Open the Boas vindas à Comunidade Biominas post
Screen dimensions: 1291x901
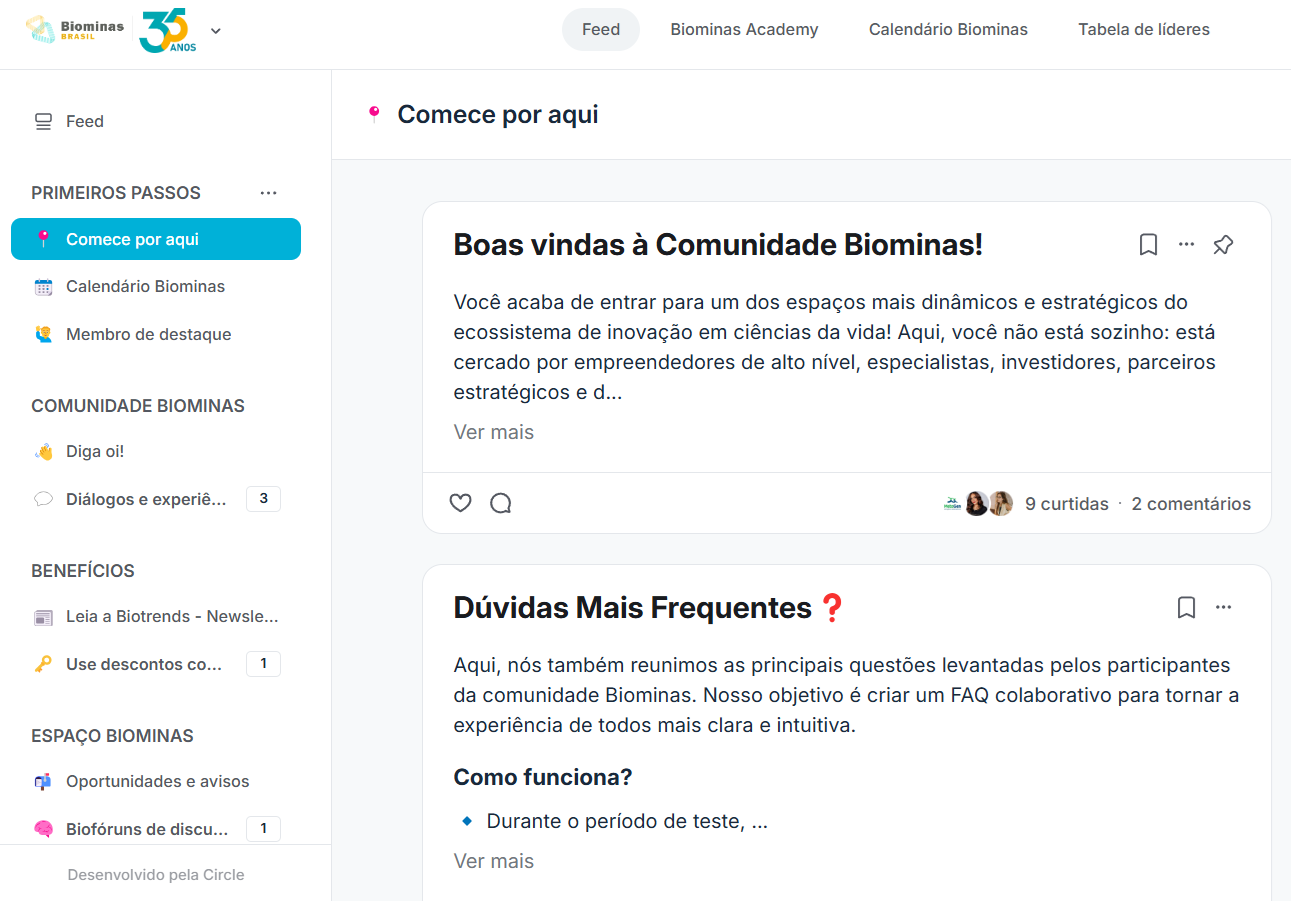pyautogui.click(x=718, y=245)
